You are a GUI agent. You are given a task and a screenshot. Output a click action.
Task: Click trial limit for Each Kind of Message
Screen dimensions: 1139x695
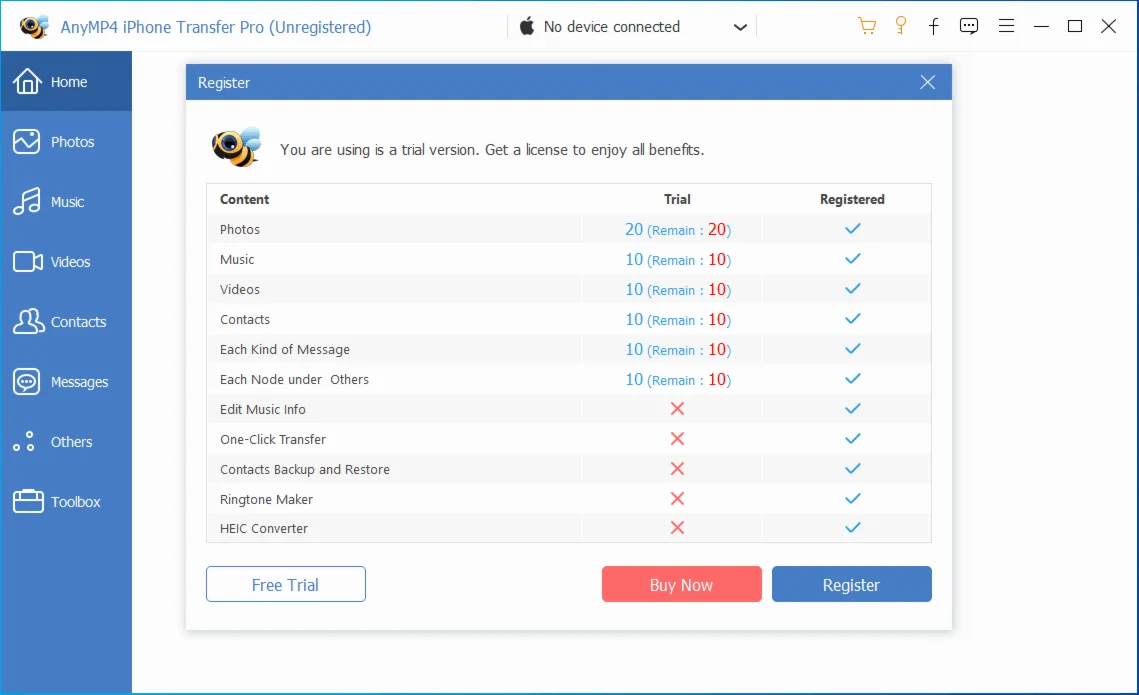(x=678, y=349)
